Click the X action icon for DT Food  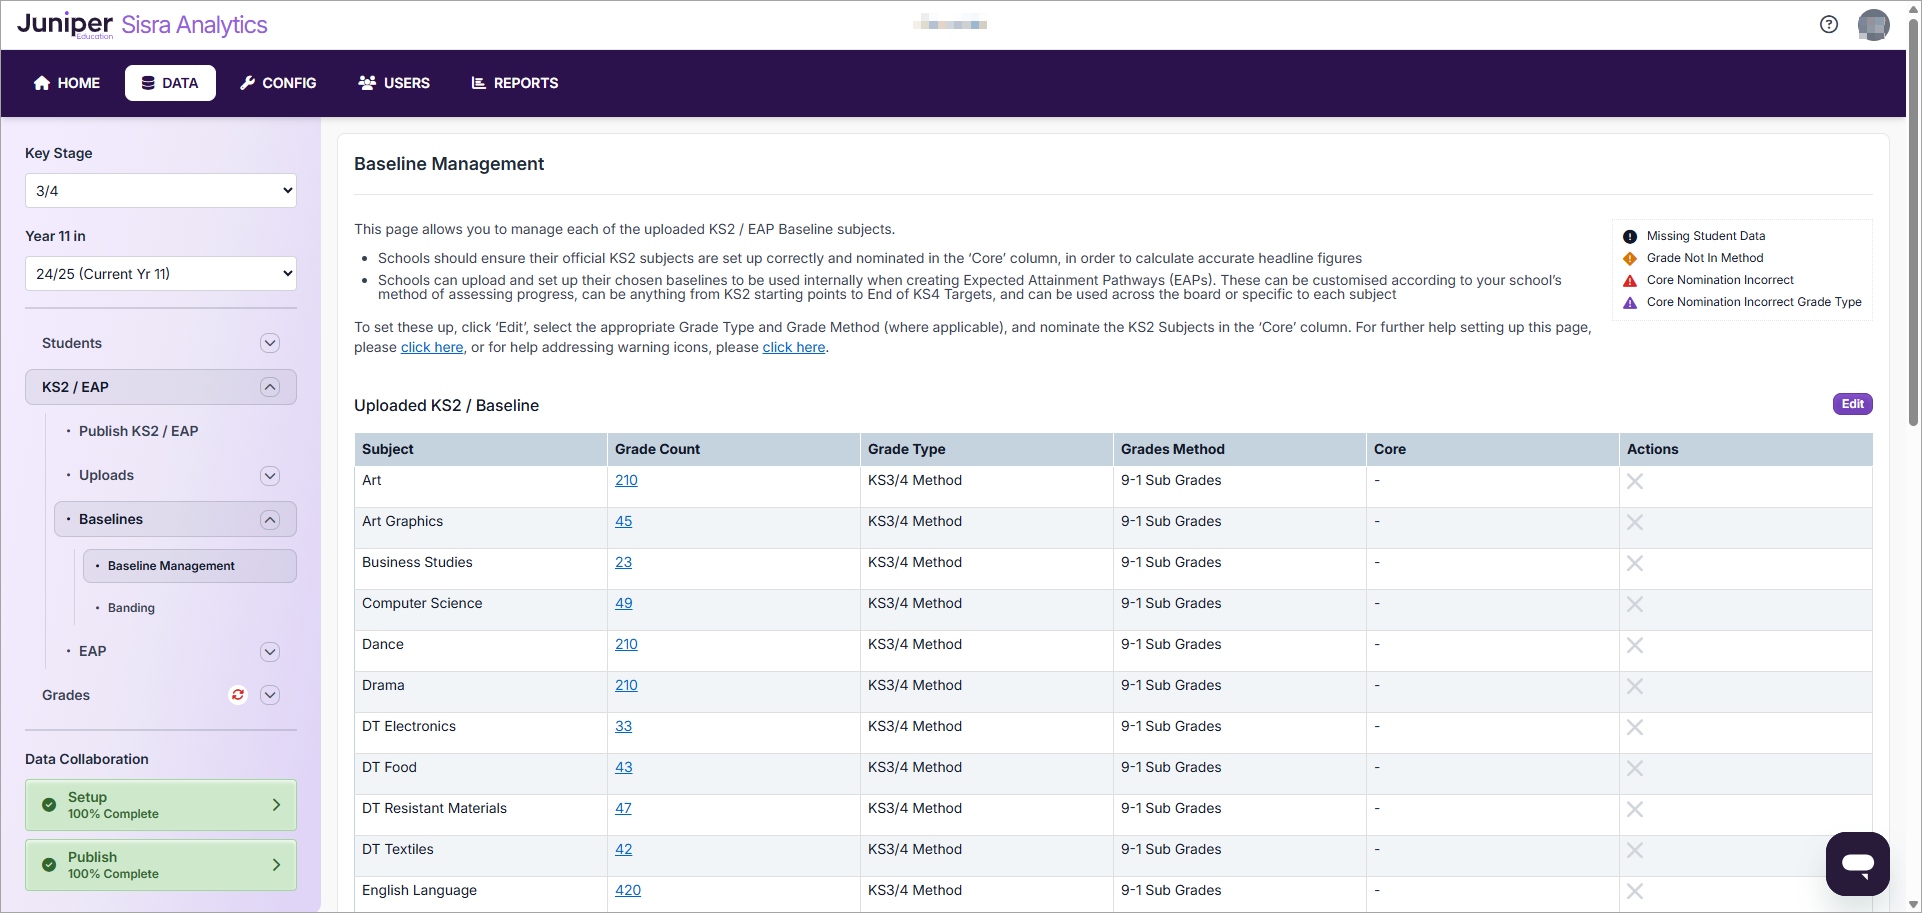tap(1634, 768)
